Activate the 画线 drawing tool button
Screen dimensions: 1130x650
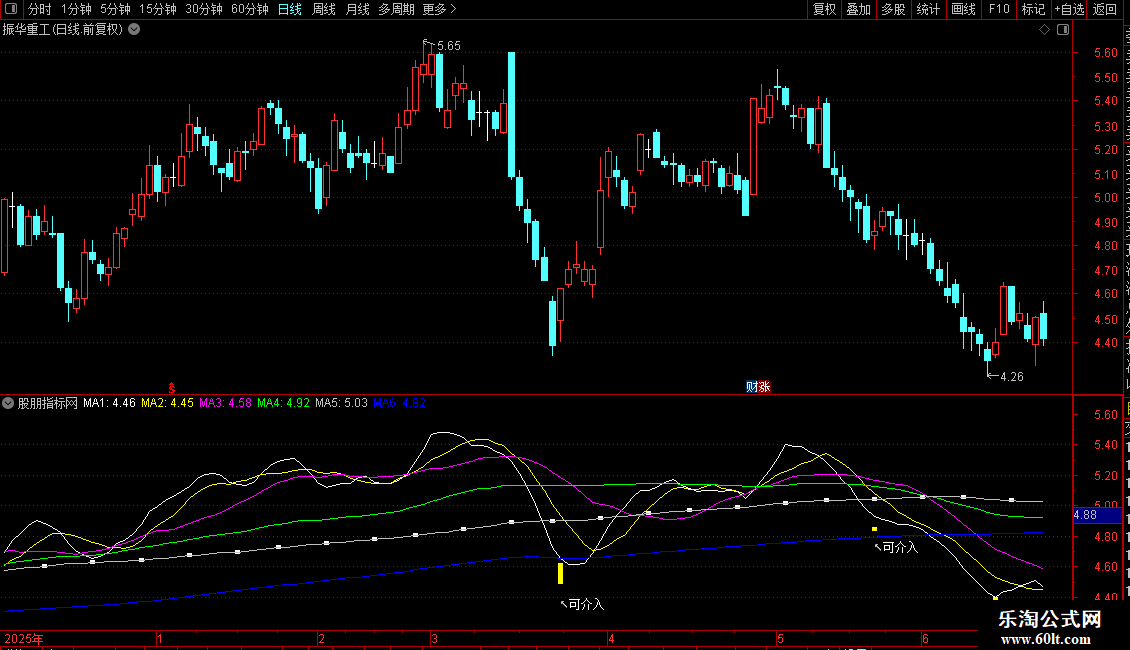coord(963,9)
